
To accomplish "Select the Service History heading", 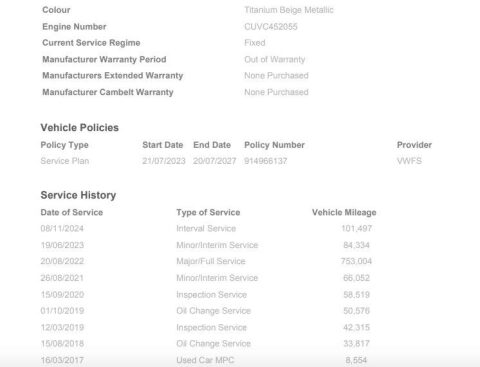I will pos(78,195).
